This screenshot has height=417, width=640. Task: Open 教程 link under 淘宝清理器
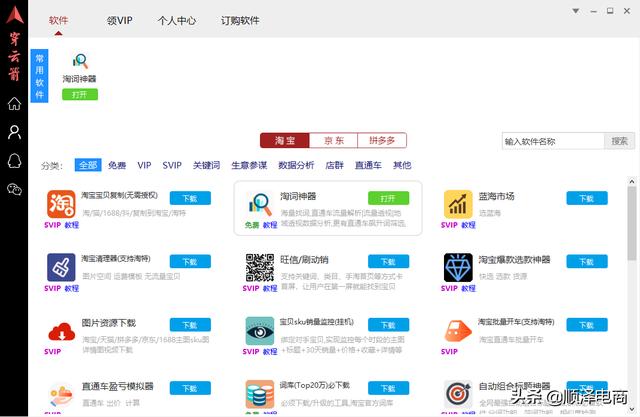(72, 288)
